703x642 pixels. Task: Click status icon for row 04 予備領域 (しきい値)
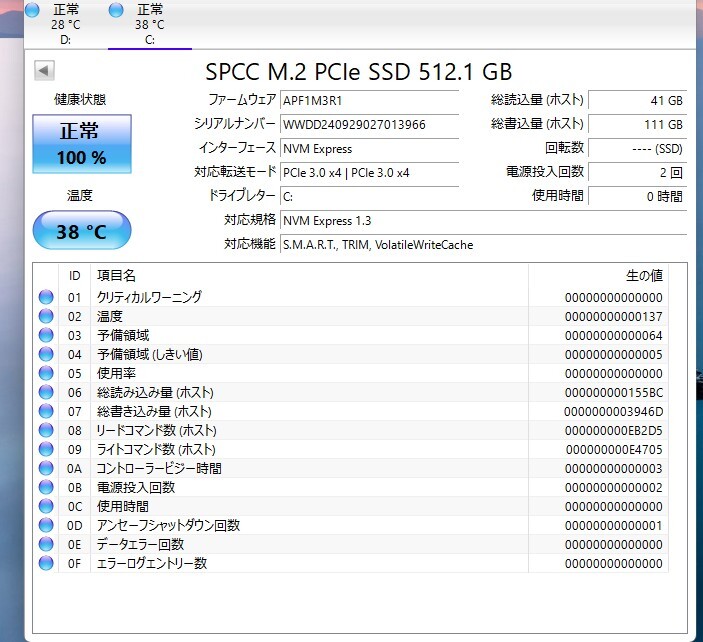(46, 354)
